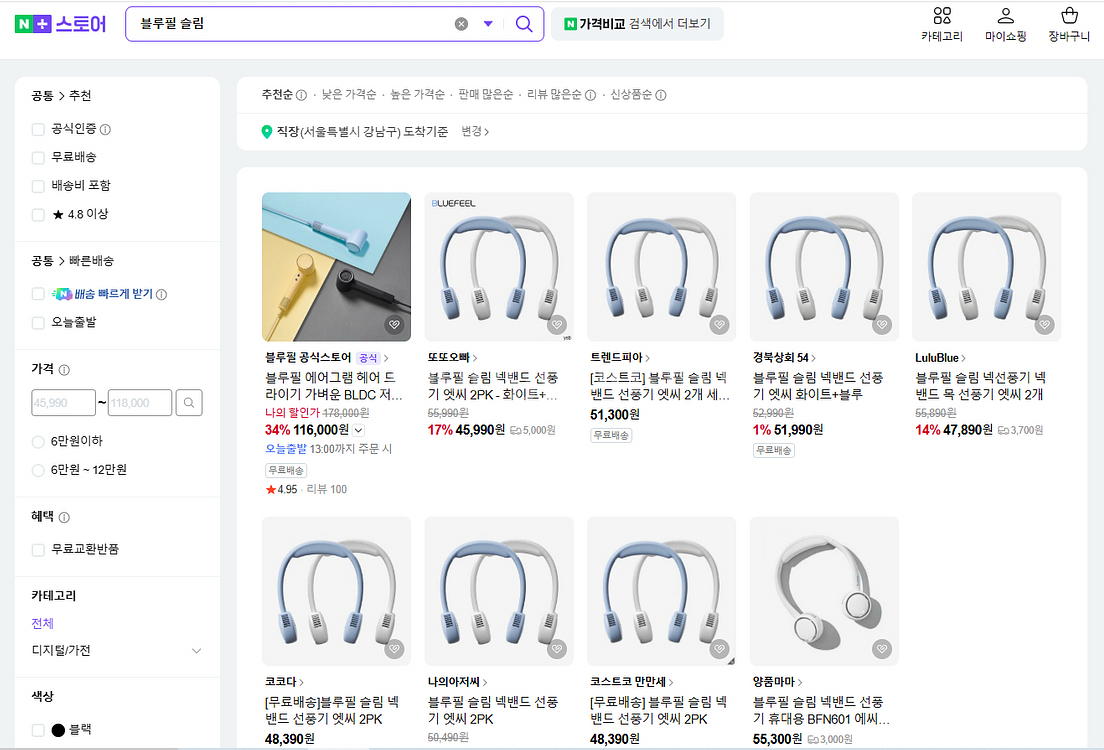The width and height of the screenshot is (1104, 750).
Task: Open 가격비교 검색에서 더보기 button
Action: [637, 24]
